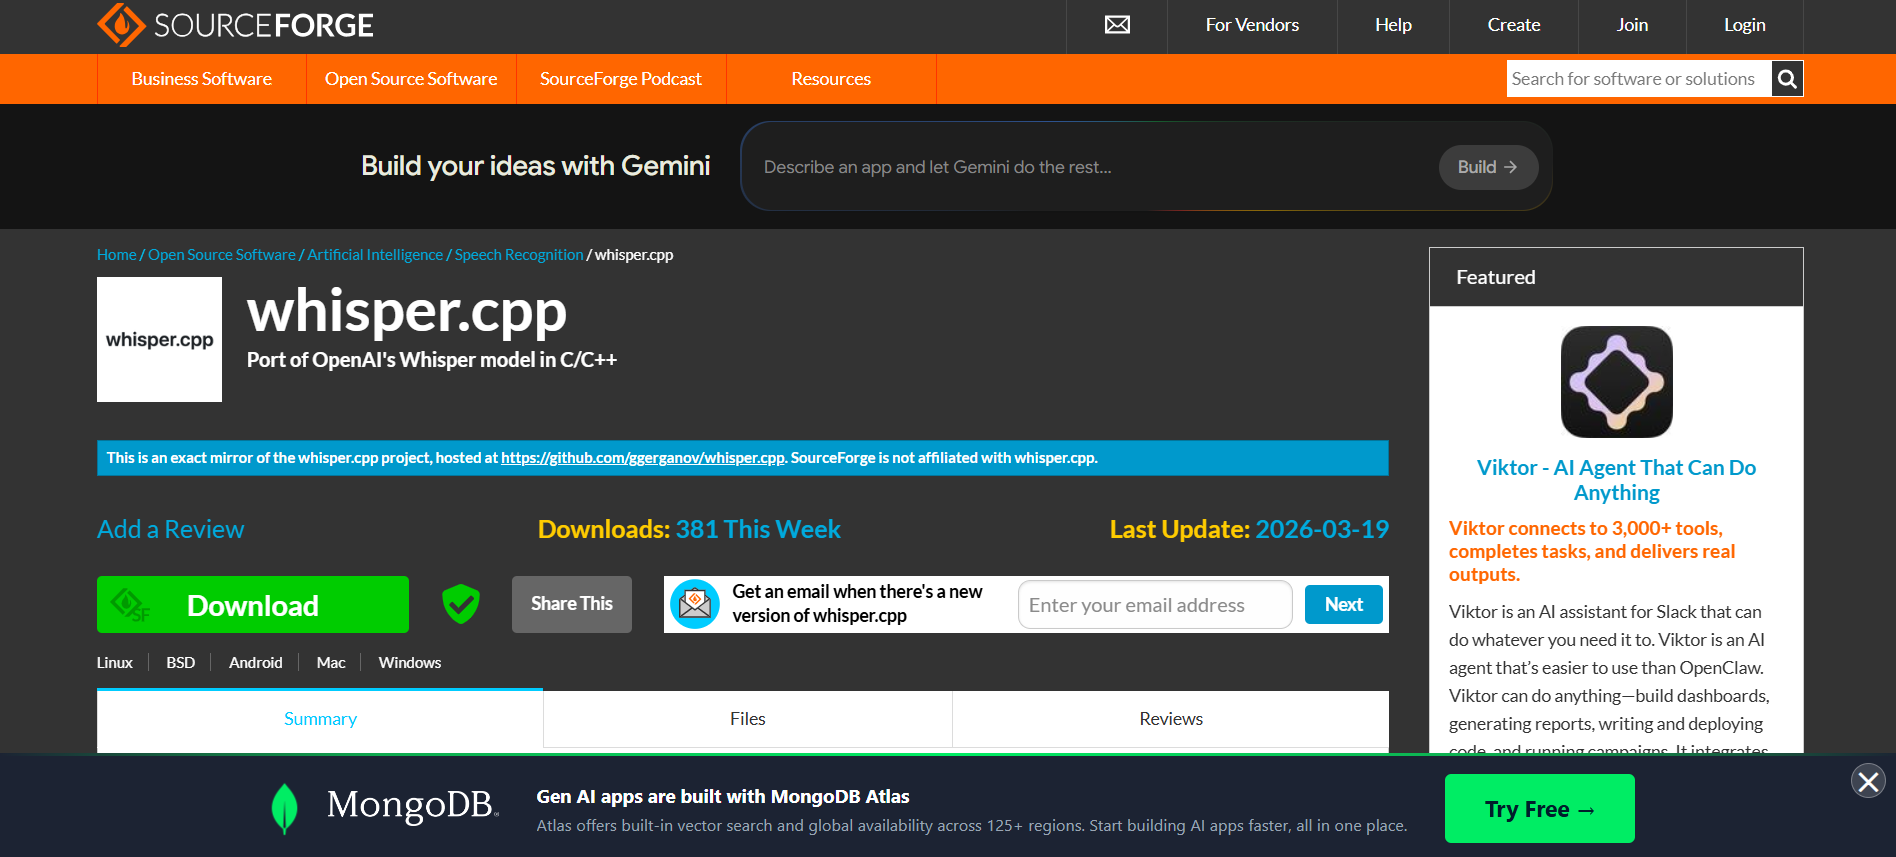Focus the software search field

pos(1639,79)
